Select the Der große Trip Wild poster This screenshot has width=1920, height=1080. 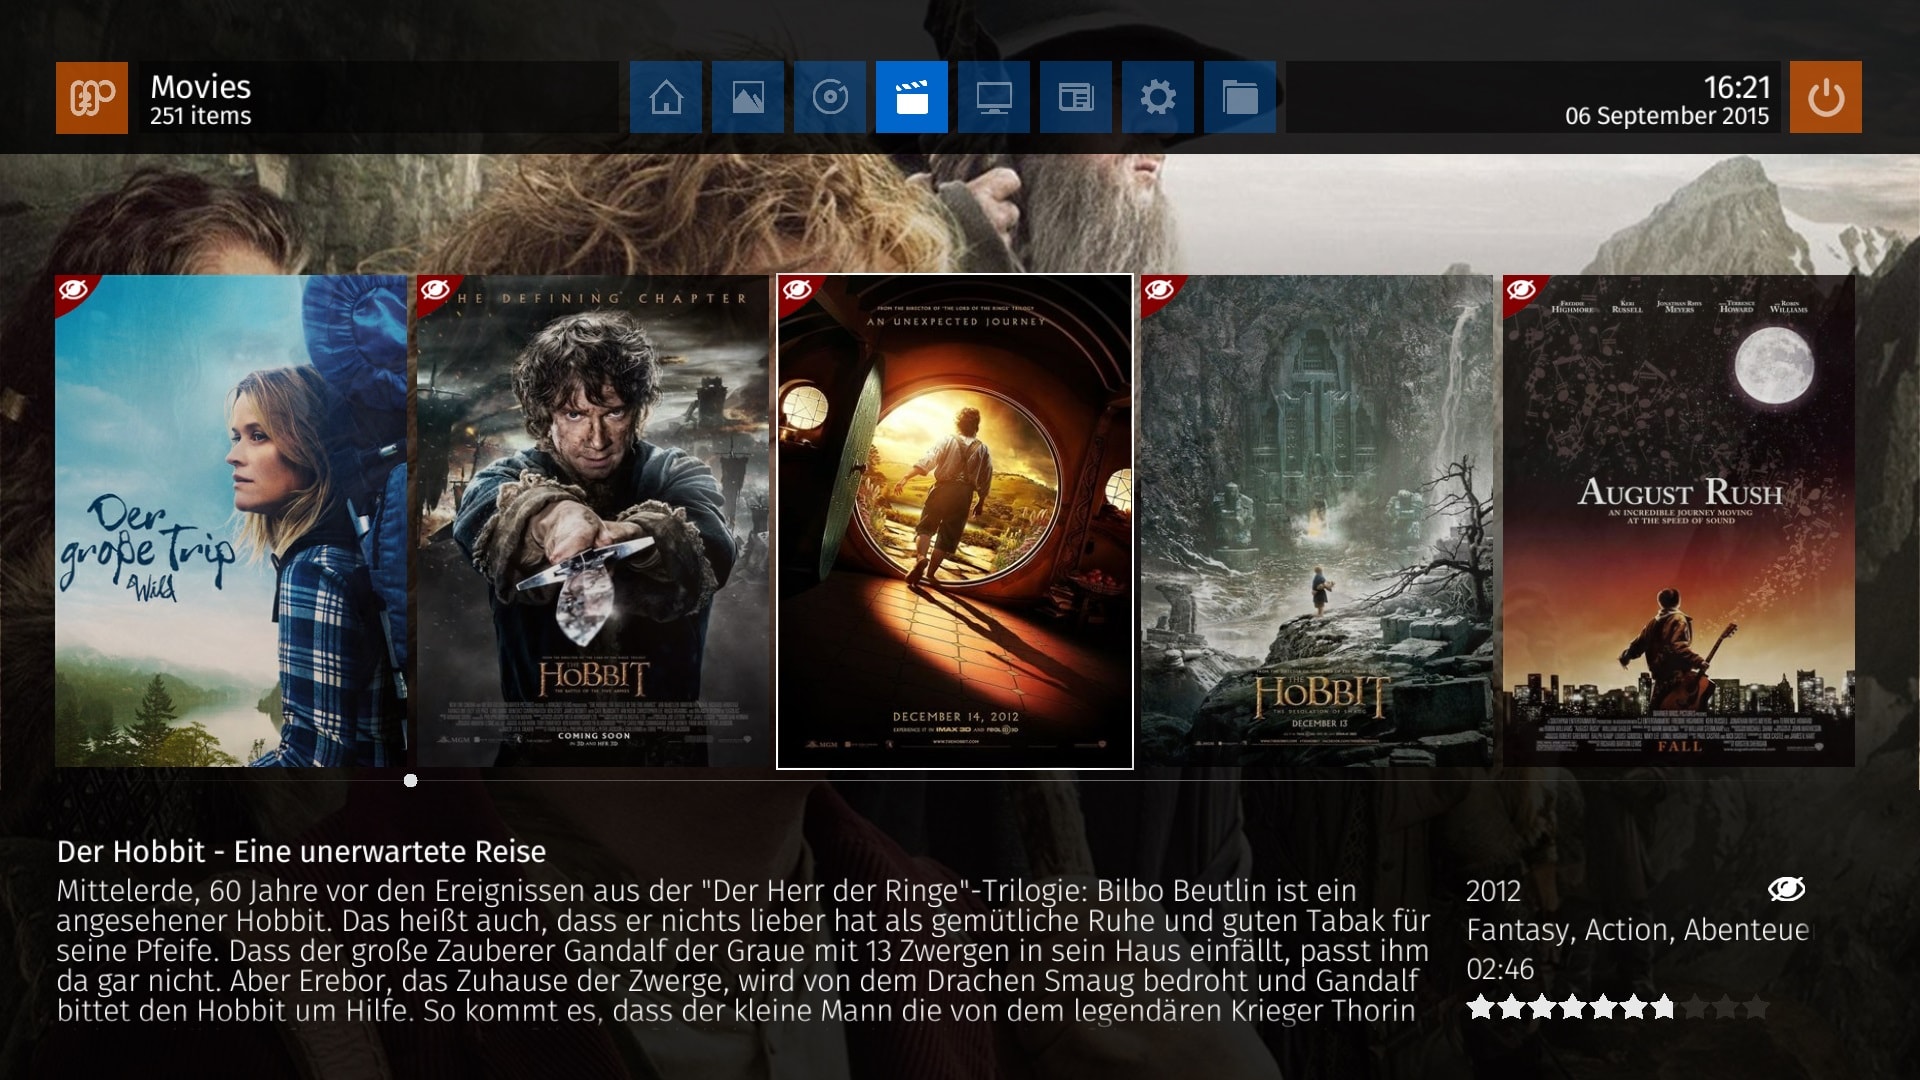(x=231, y=521)
